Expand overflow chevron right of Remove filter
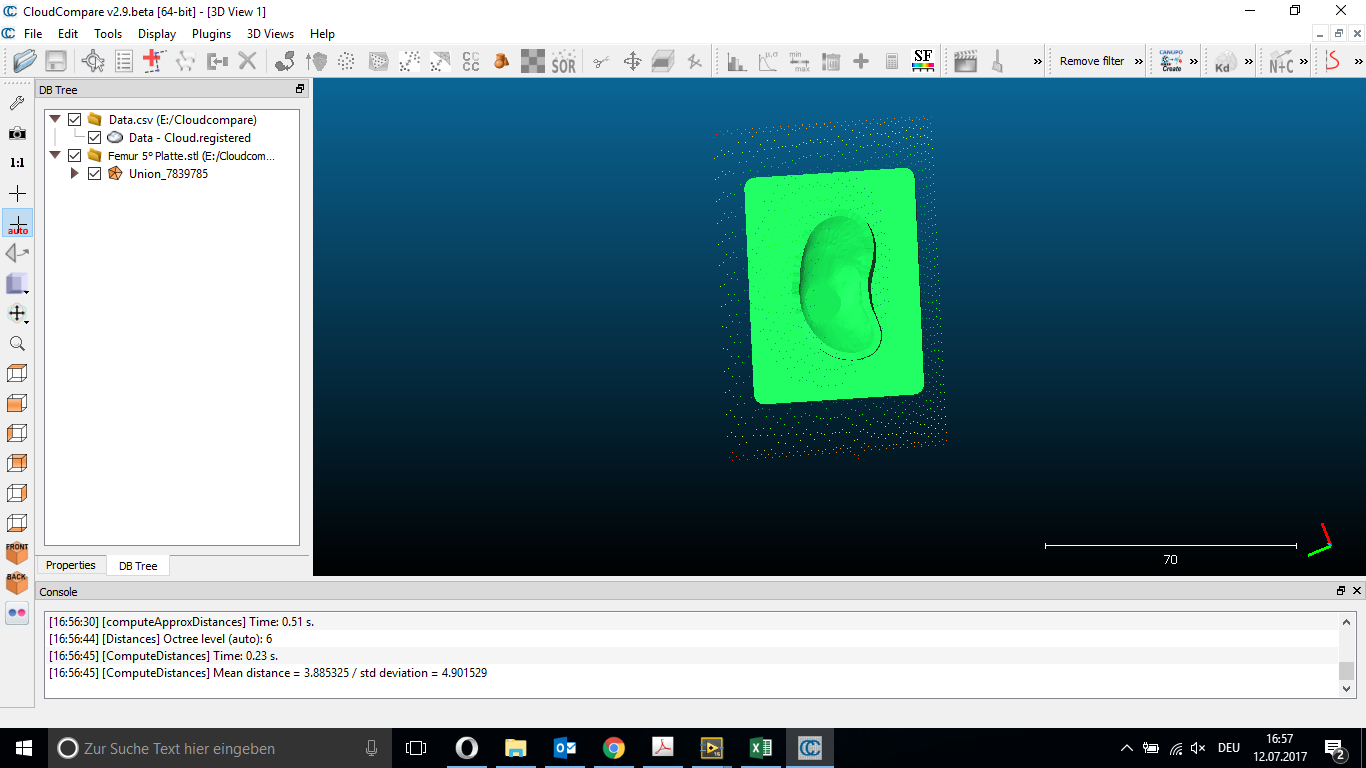Screen dimensions: 1366x768 point(1139,61)
